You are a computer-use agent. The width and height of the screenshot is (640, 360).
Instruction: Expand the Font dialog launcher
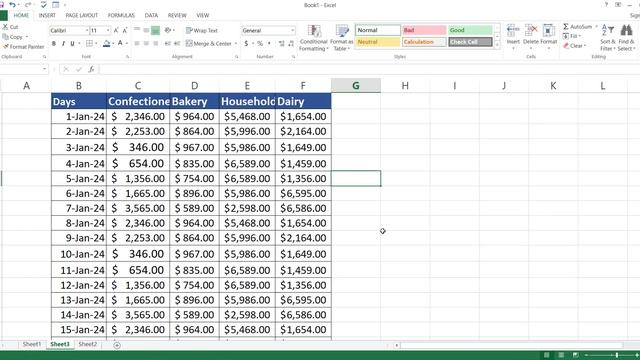pyautogui.click(x=127, y=57)
